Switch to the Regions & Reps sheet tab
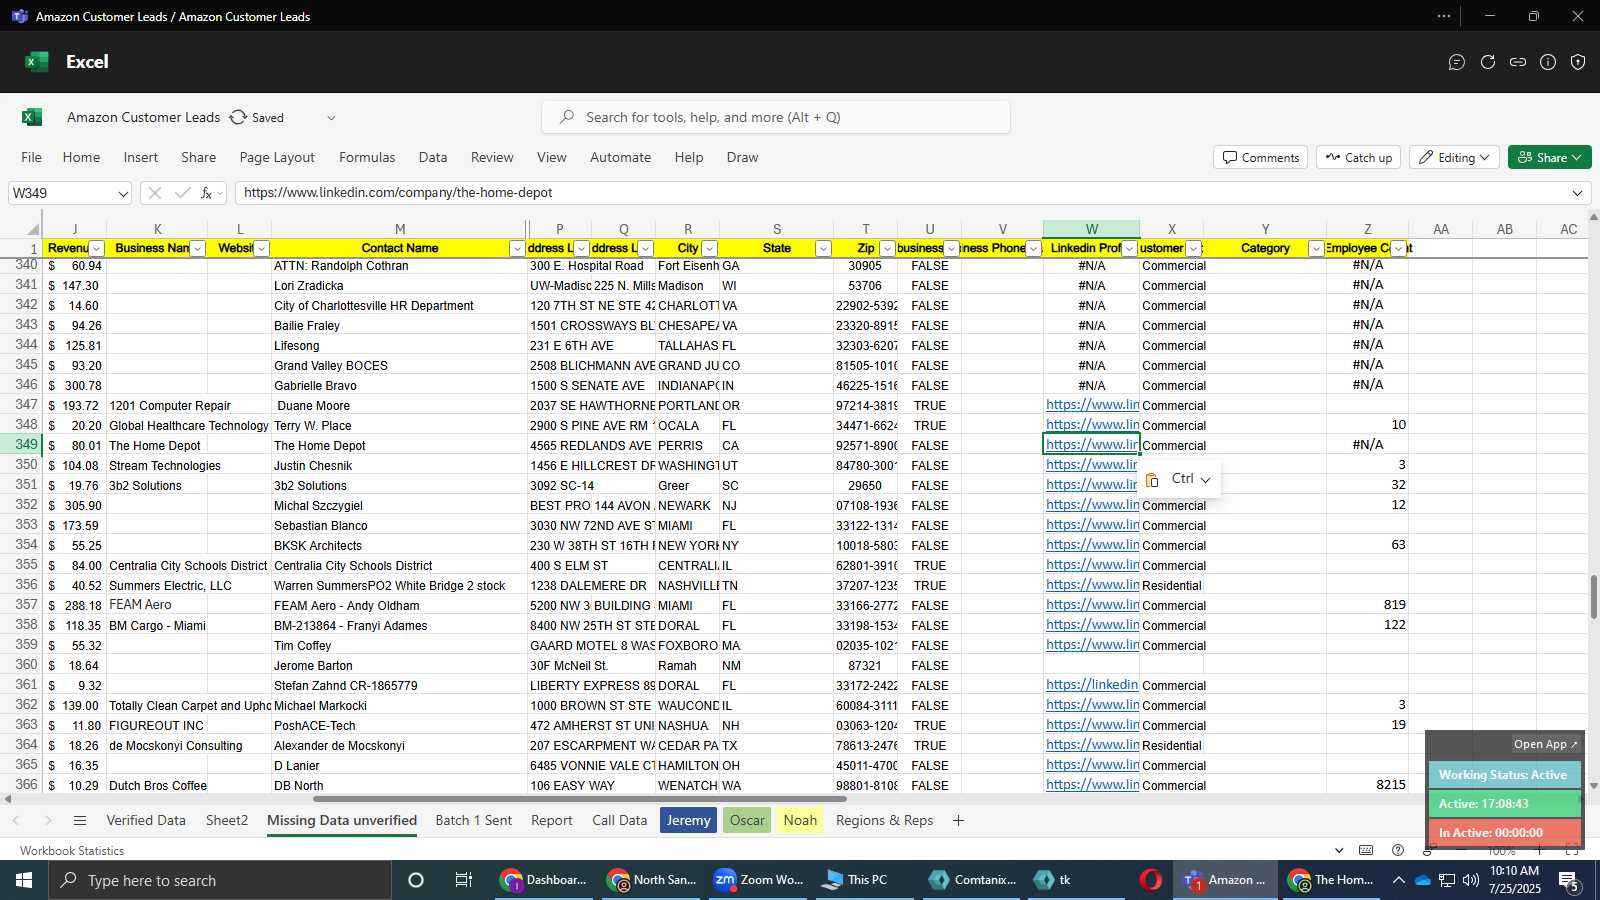The width and height of the screenshot is (1600, 900). (x=885, y=821)
